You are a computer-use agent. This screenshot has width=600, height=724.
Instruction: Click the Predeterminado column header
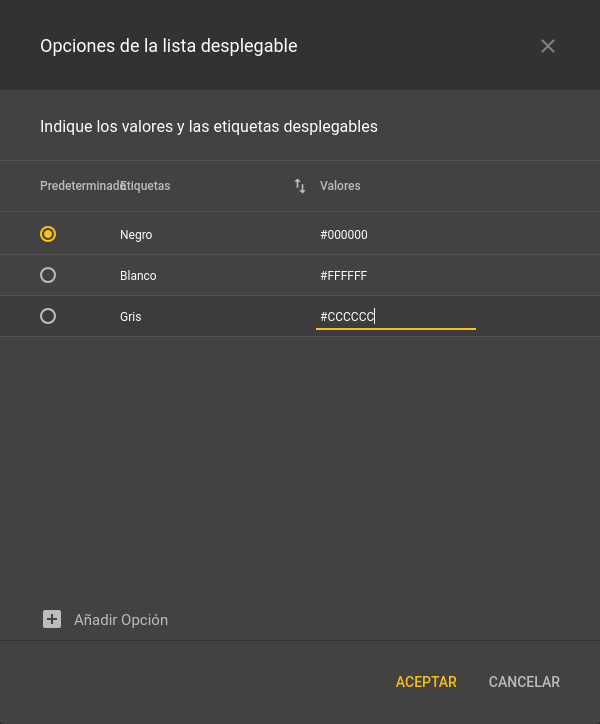click(80, 186)
